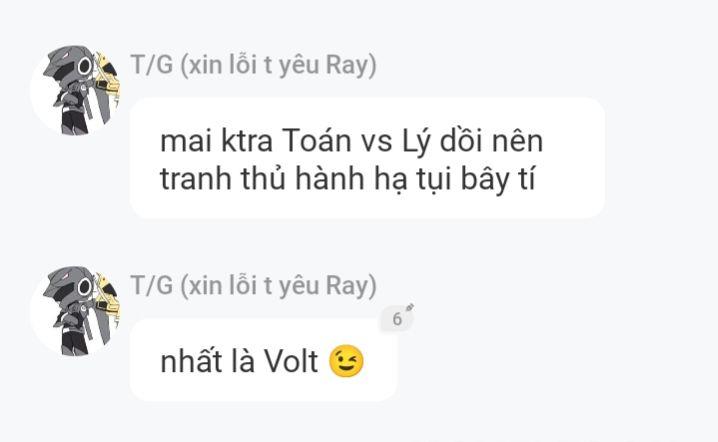
Task: Open the reaction badge showing 6
Action: tap(397, 319)
